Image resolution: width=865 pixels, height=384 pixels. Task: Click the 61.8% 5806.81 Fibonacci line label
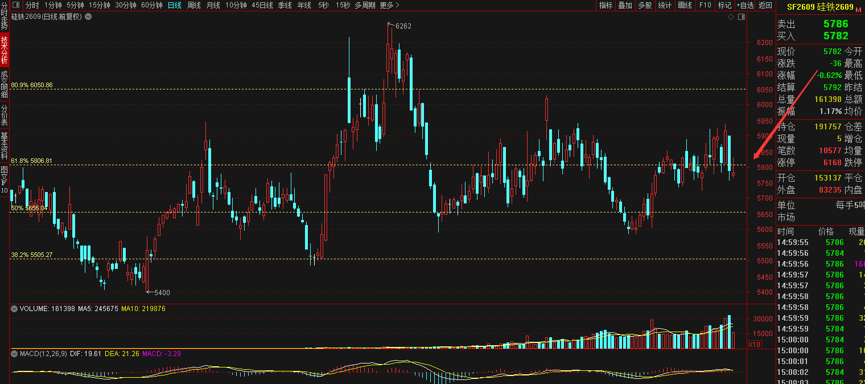[32, 161]
